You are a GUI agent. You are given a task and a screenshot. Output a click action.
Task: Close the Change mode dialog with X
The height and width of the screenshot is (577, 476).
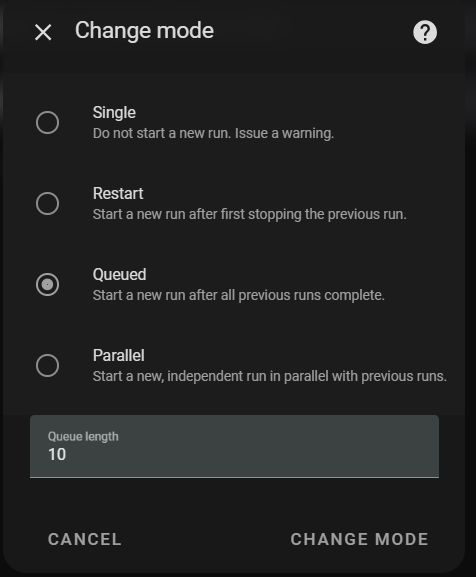coord(43,32)
